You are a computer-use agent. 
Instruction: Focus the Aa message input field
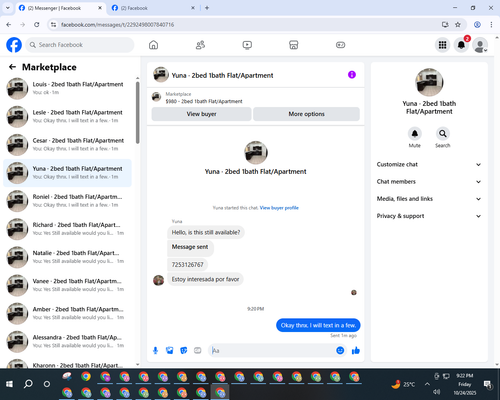pos(272,350)
